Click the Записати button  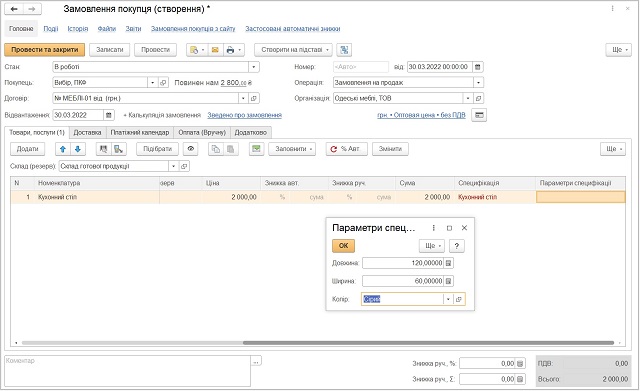(109, 50)
